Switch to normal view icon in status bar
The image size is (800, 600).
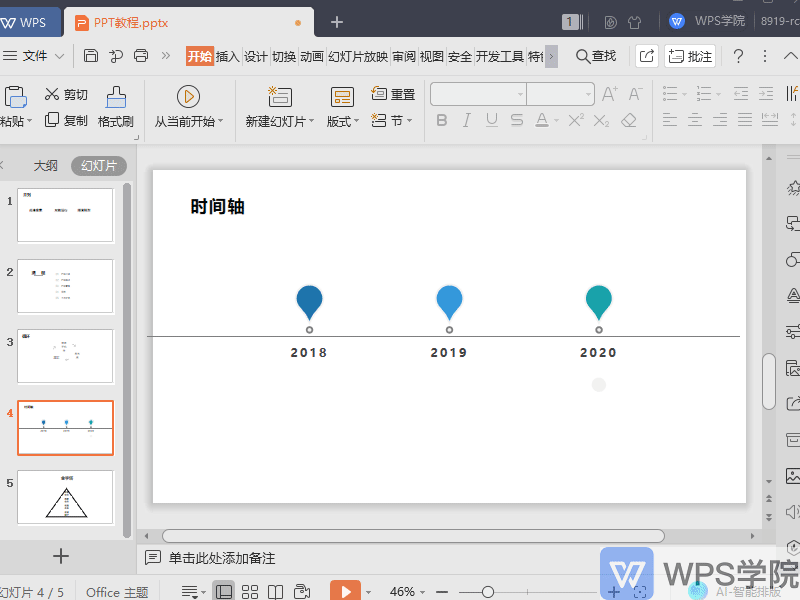click(x=223, y=591)
